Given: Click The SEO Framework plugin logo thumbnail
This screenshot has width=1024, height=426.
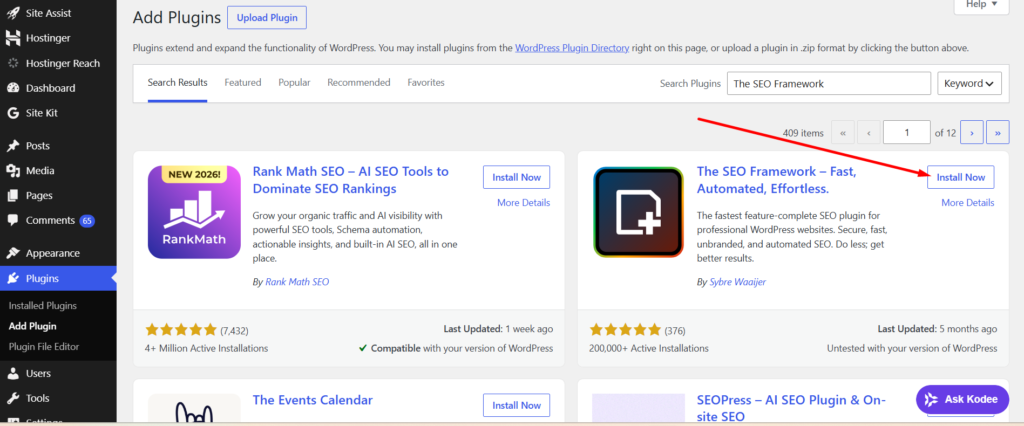Looking at the screenshot, I should pyautogui.click(x=638, y=212).
